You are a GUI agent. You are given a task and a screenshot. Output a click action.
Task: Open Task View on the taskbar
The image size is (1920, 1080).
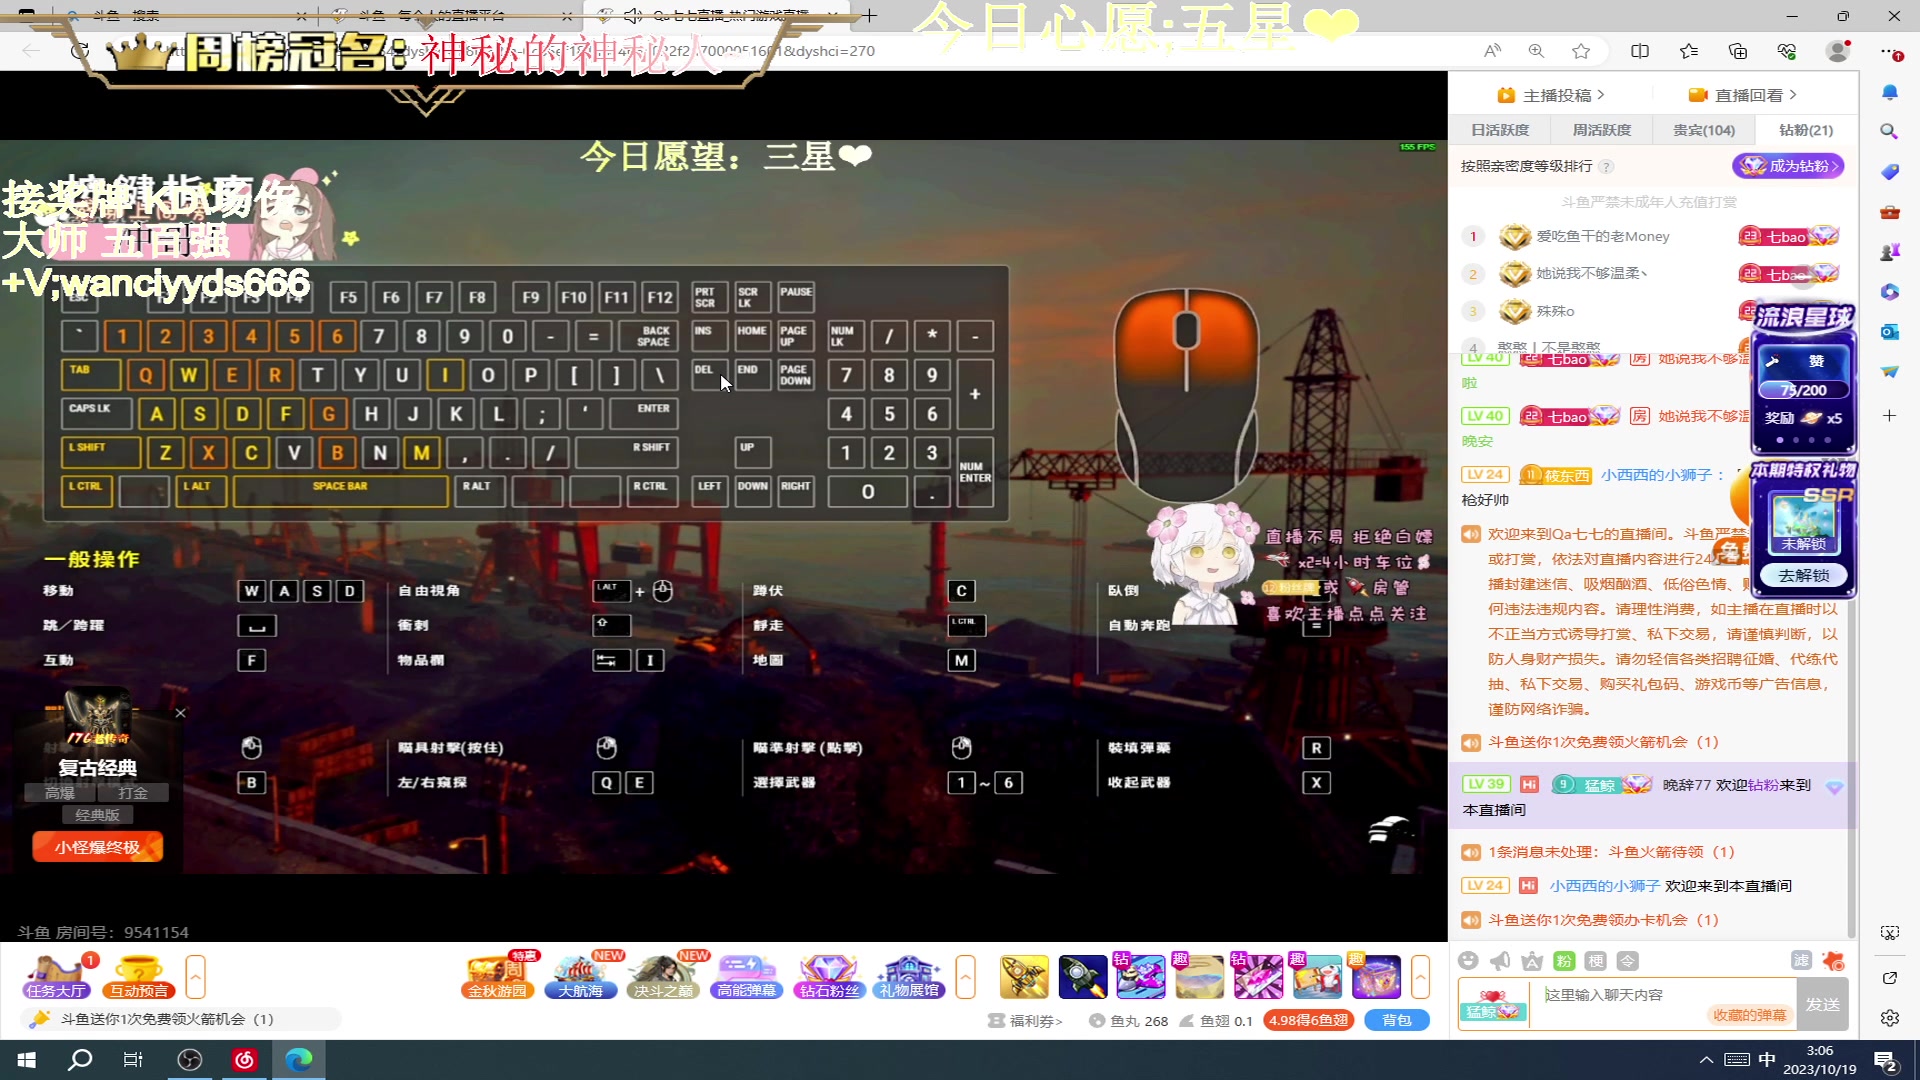(x=133, y=1060)
